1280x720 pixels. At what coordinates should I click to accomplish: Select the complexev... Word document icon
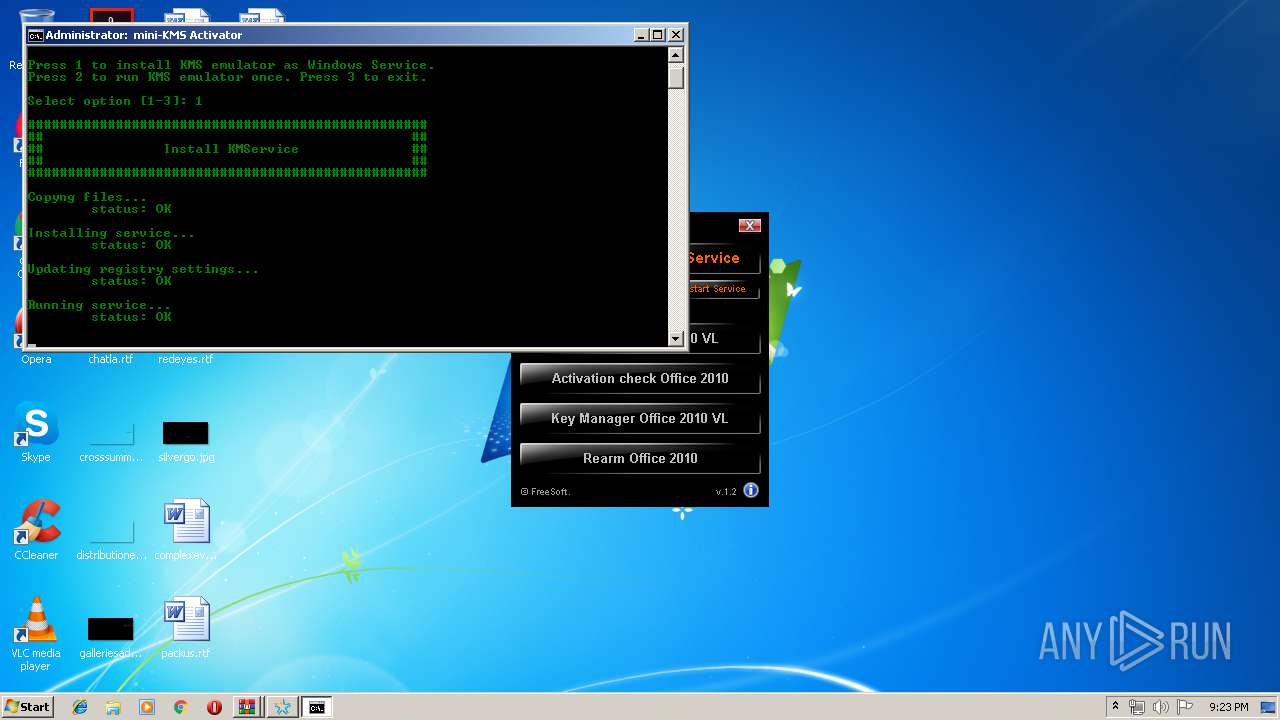tap(186, 523)
